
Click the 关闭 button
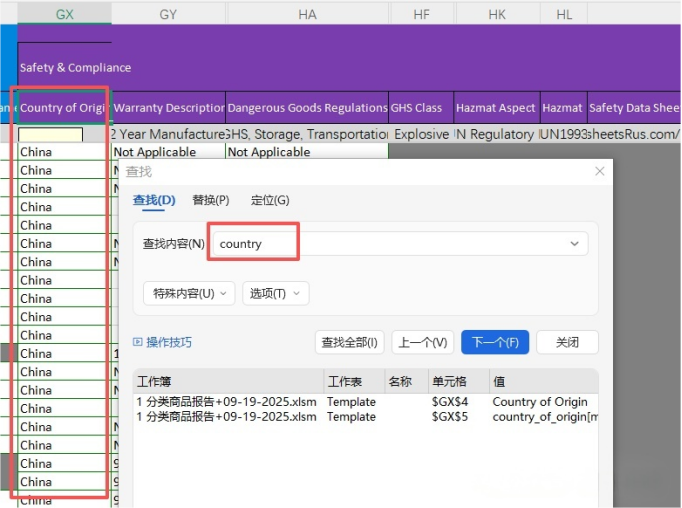click(x=567, y=342)
